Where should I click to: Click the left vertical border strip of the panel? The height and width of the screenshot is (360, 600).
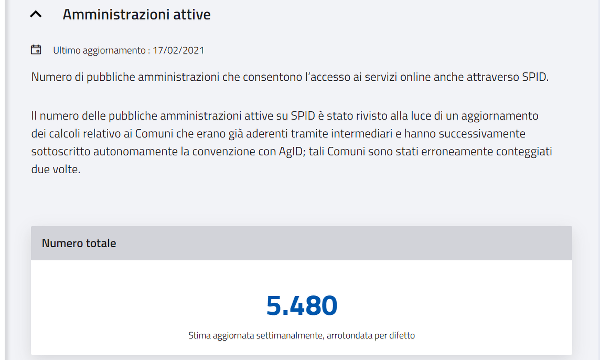pos(5,180)
